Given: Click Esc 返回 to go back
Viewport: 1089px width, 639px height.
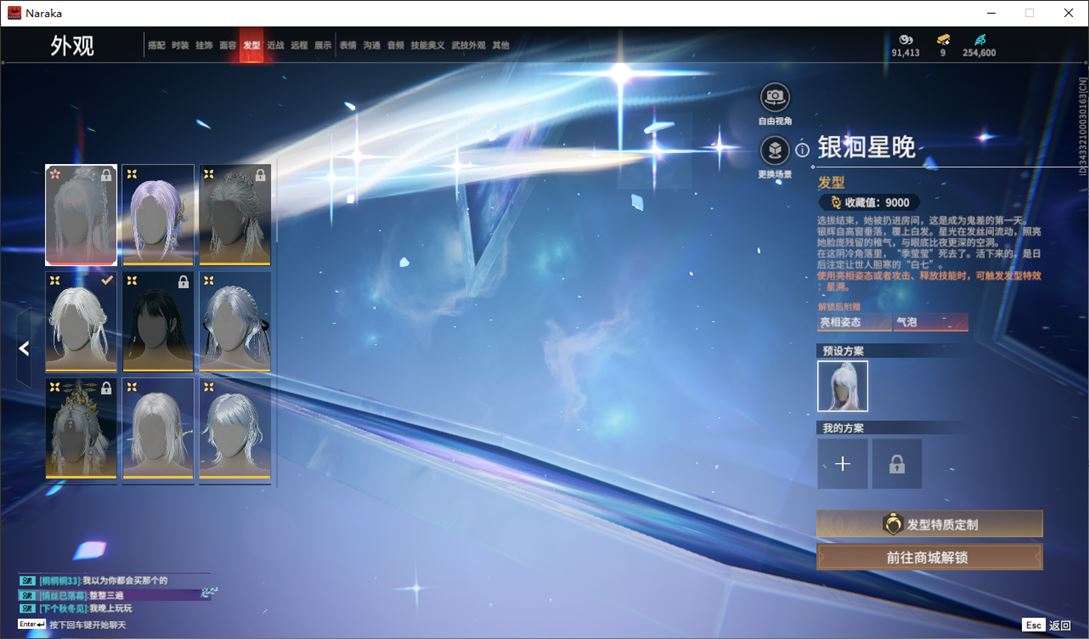Looking at the screenshot, I should 1047,625.
